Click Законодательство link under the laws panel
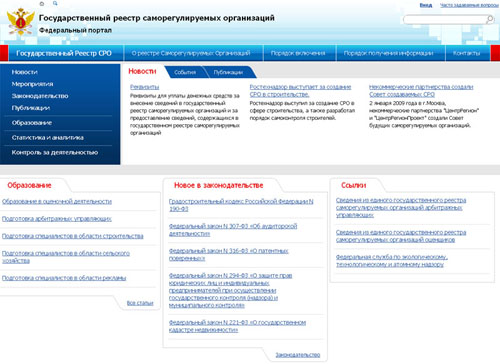500x364 pixels. point(298,355)
